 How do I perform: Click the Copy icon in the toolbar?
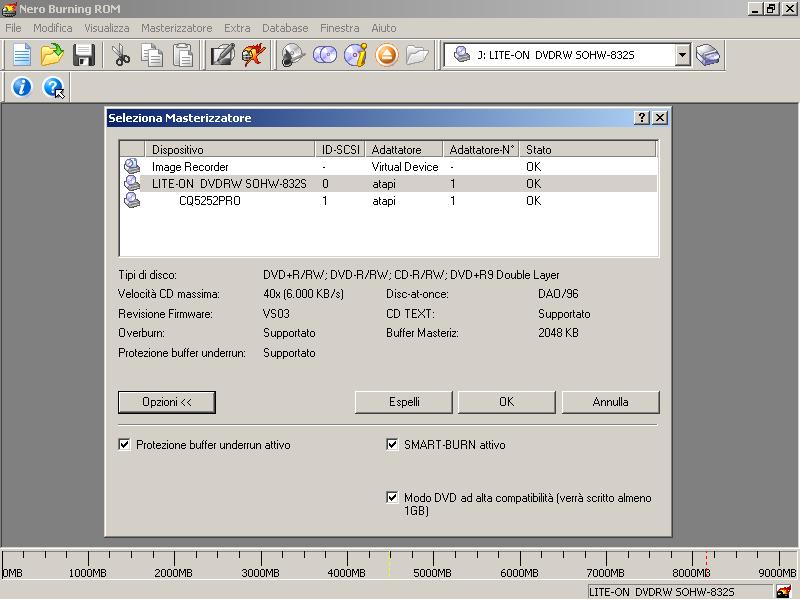(152, 55)
